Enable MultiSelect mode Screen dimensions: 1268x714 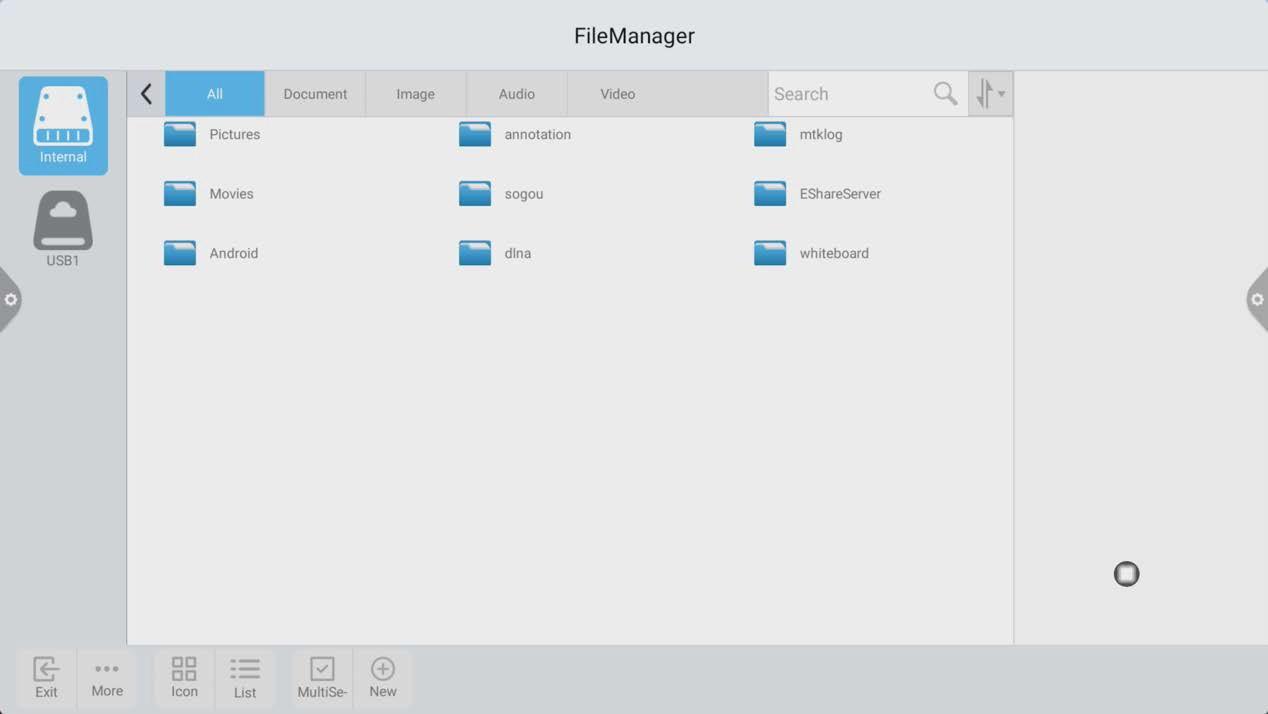(322, 677)
